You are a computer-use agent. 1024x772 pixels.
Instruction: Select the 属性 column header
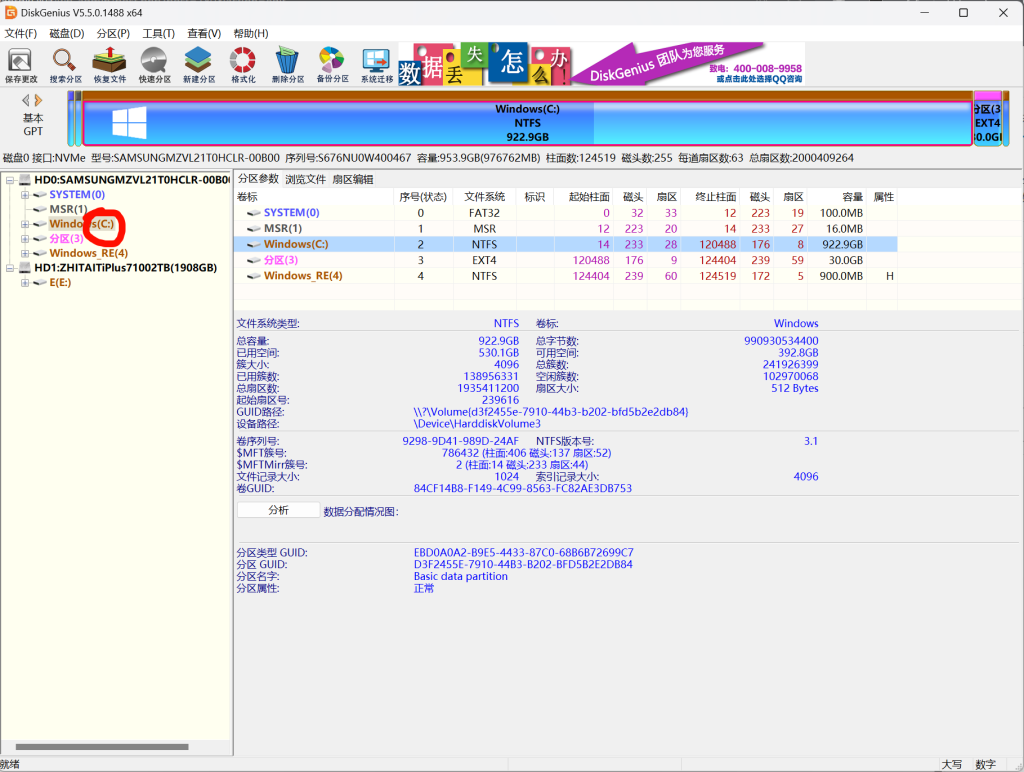(884, 197)
